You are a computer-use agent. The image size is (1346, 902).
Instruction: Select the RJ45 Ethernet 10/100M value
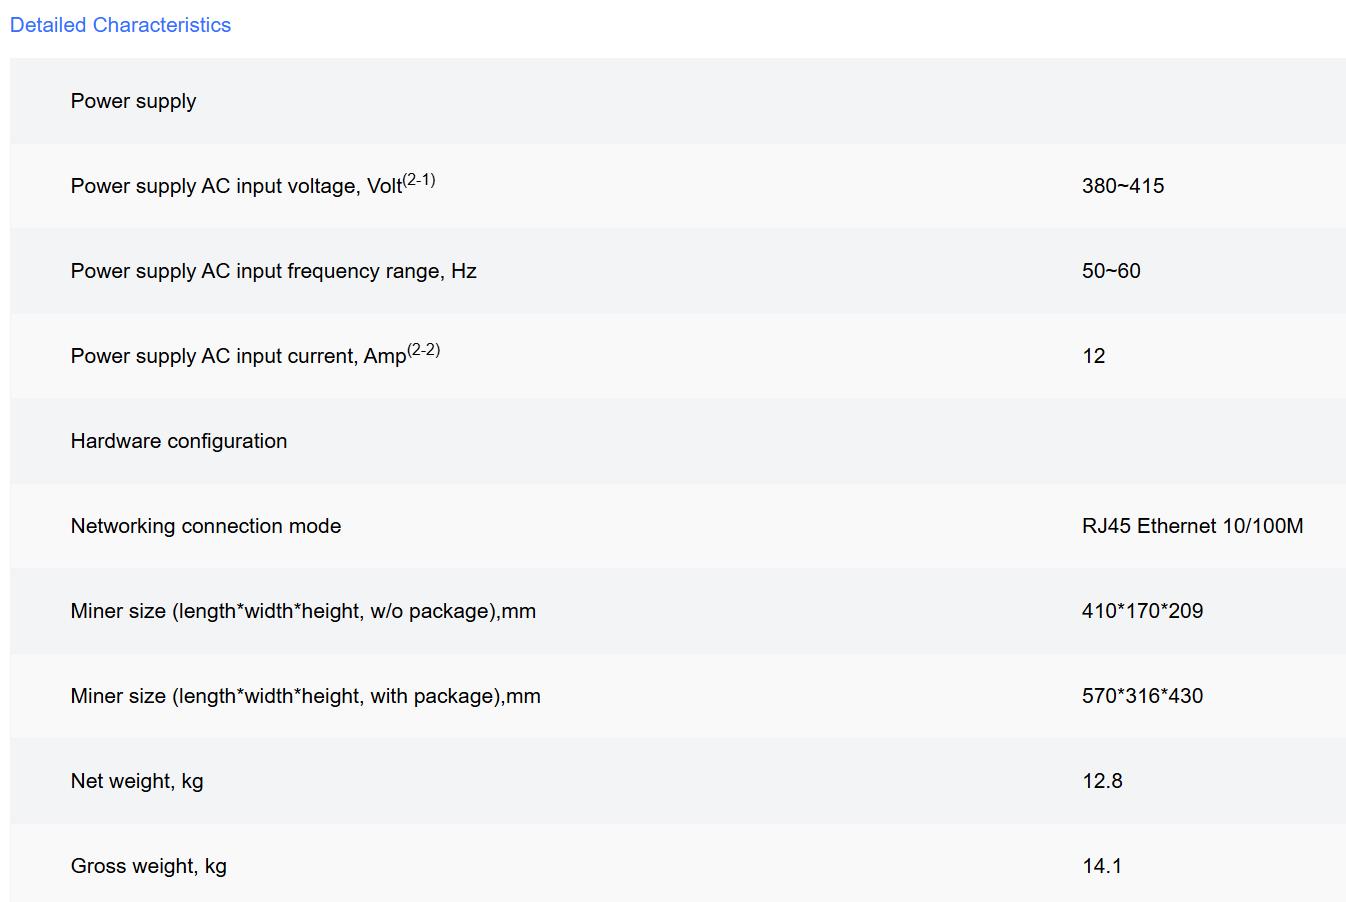[1192, 526]
